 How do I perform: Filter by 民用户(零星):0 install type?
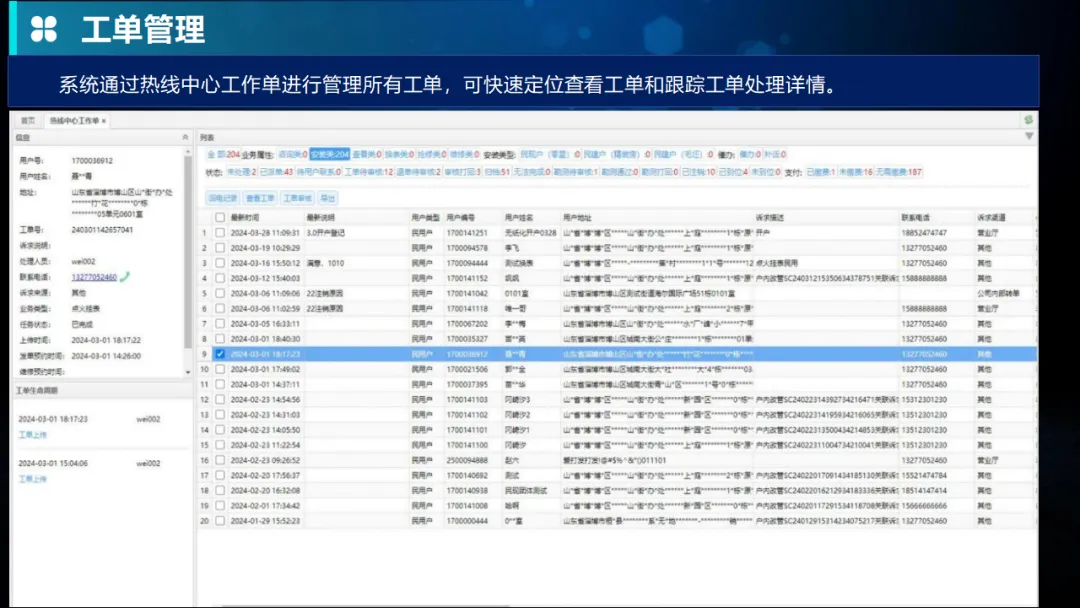click(x=550, y=154)
